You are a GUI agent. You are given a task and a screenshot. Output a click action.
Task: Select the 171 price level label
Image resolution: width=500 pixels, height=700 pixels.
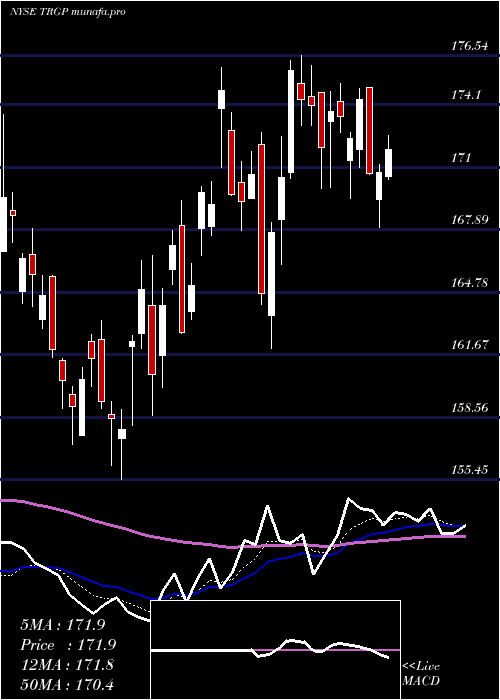(x=462, y=158)
